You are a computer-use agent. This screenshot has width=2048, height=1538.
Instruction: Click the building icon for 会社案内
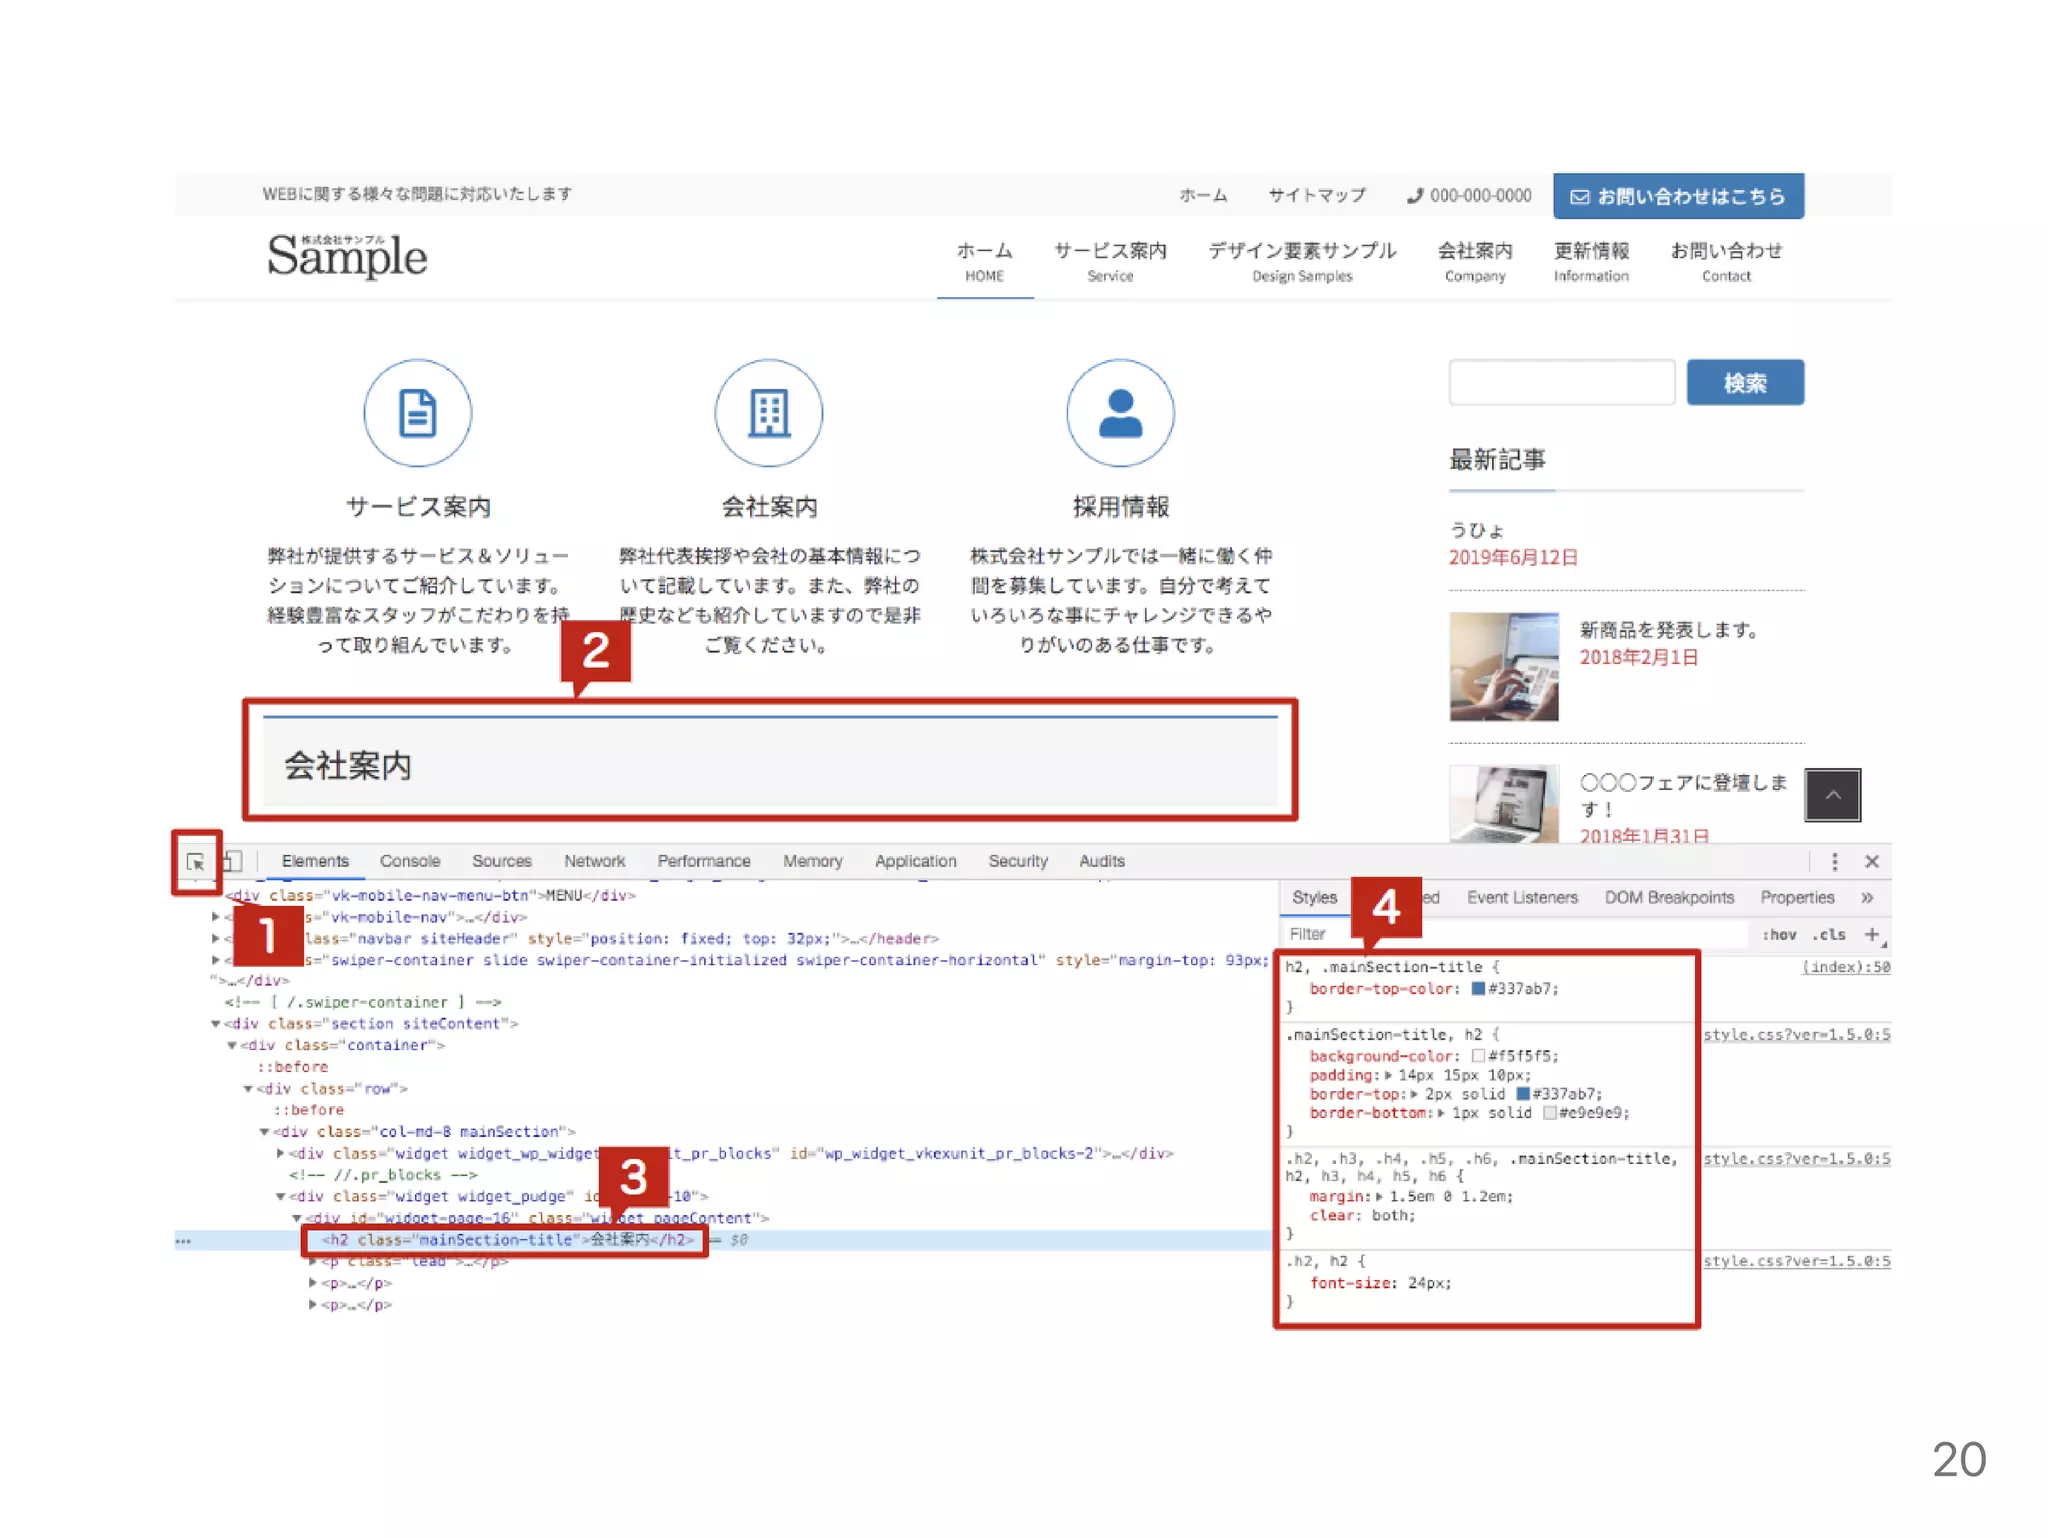tap(768, 413)
